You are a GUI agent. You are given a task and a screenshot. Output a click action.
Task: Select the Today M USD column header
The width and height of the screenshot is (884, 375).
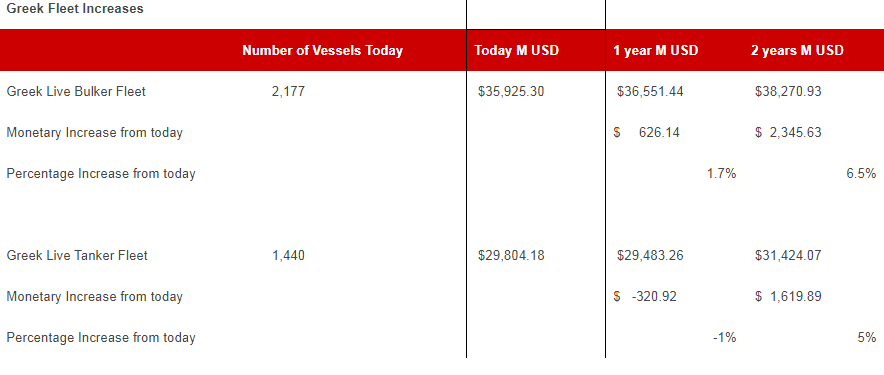click(516, 50)
